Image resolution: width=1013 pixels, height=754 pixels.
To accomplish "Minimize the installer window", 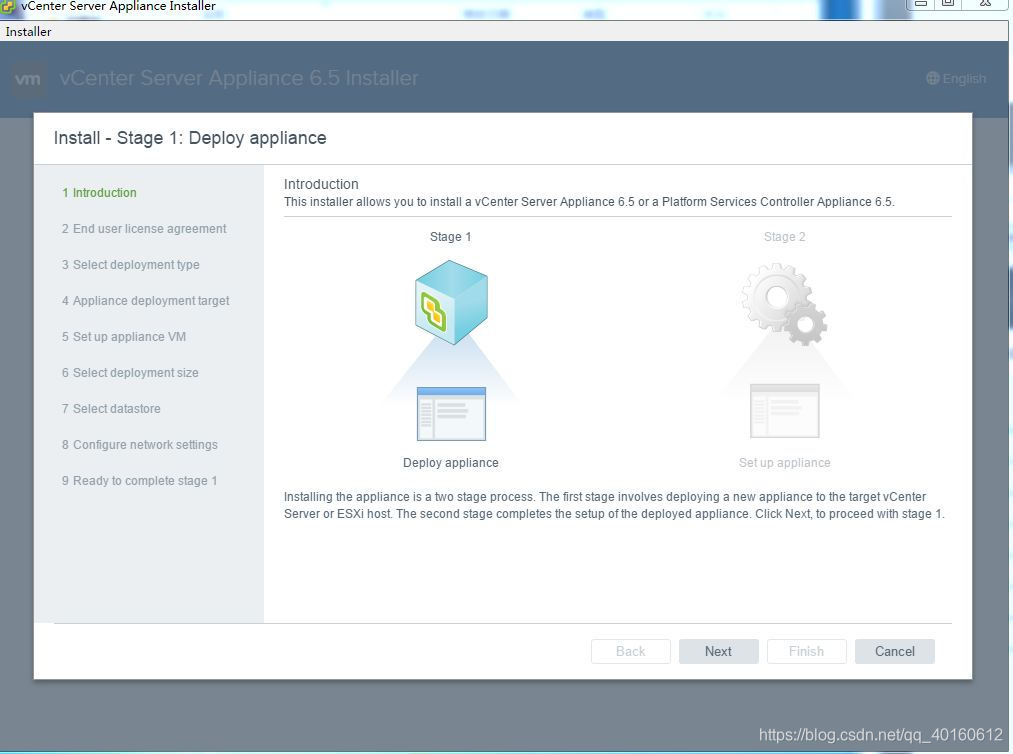I will [921, 3].
